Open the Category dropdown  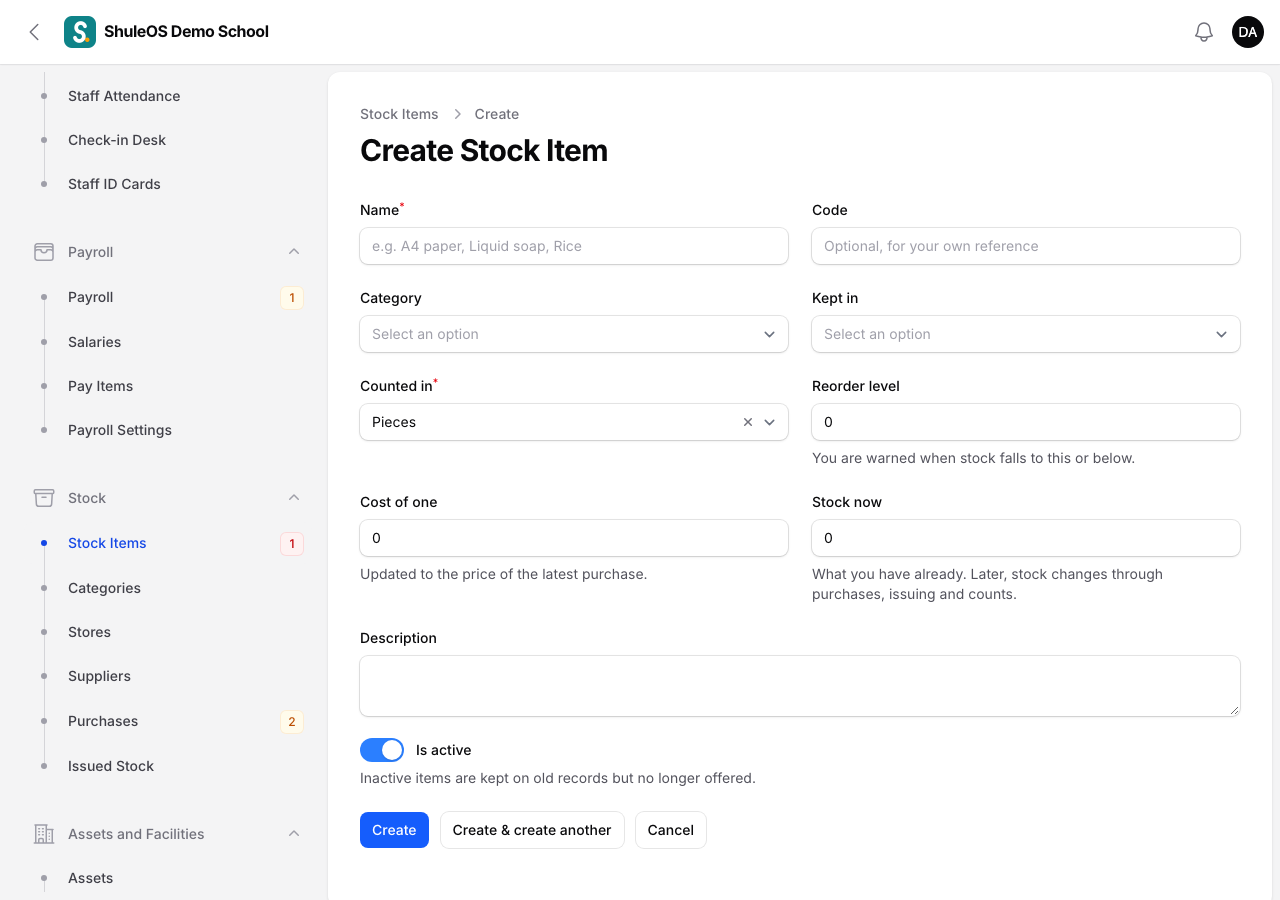[574, 334]
